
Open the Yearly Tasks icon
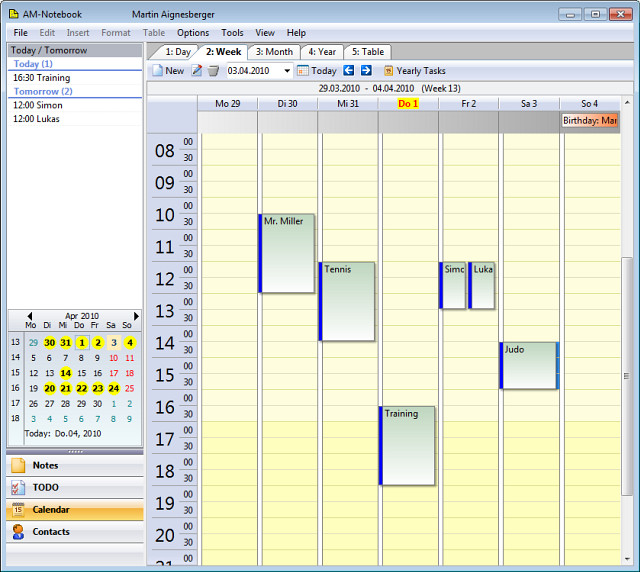click(x=389, y=71)
